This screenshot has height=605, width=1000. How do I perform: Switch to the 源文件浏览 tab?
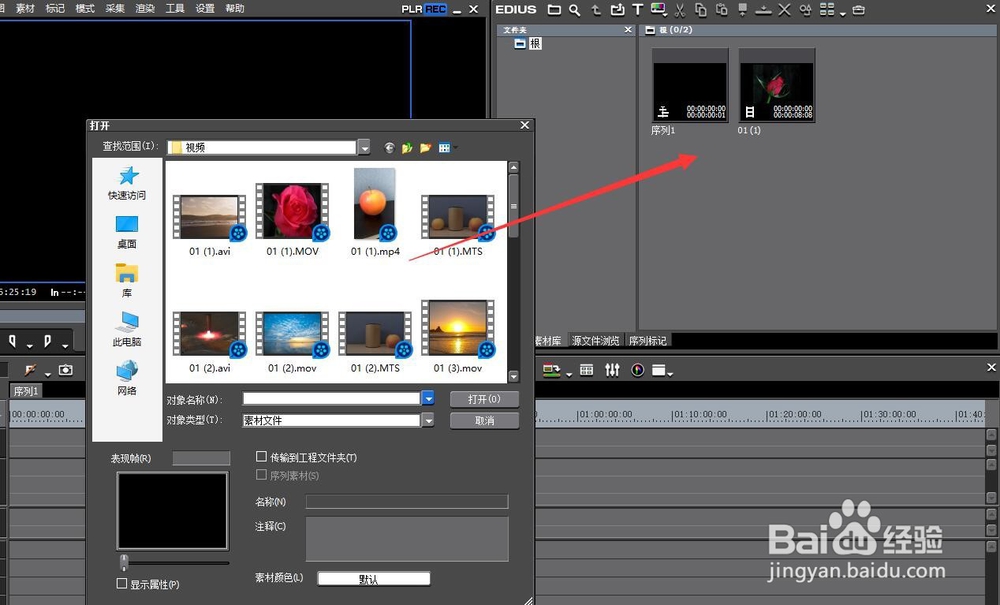click(595, 340)
